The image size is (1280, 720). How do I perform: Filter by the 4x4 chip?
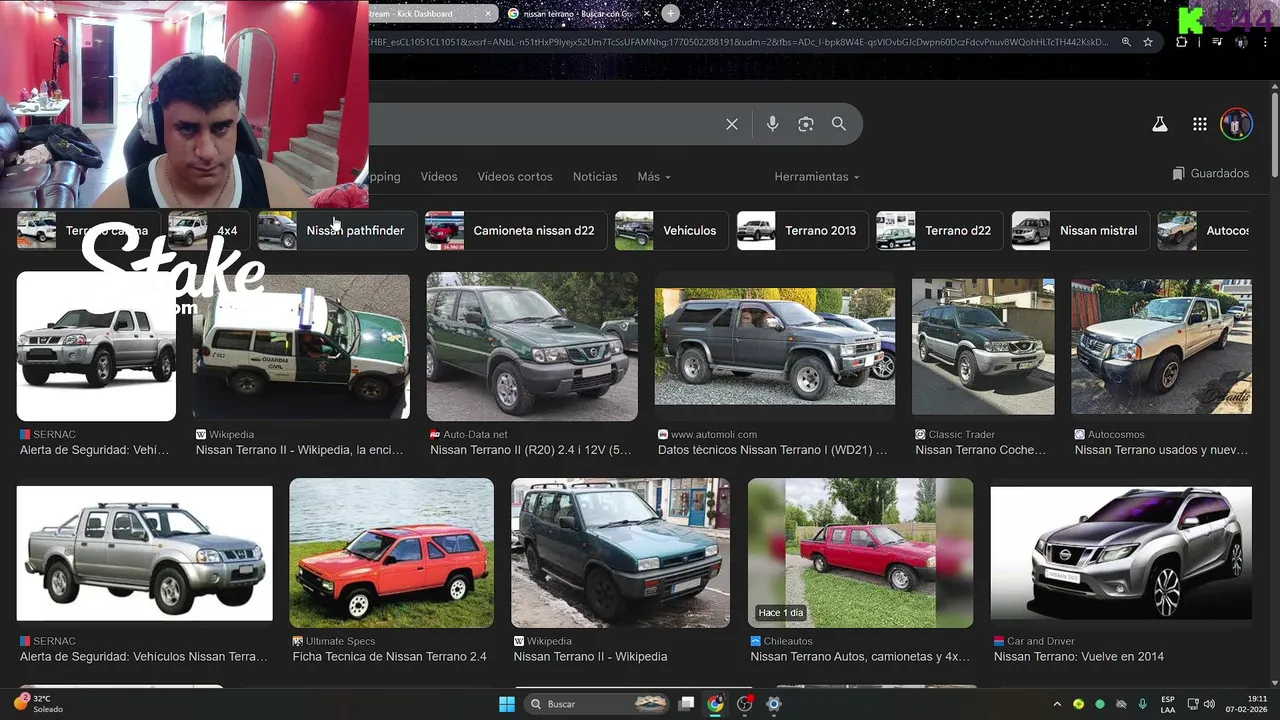click(208, 230)
